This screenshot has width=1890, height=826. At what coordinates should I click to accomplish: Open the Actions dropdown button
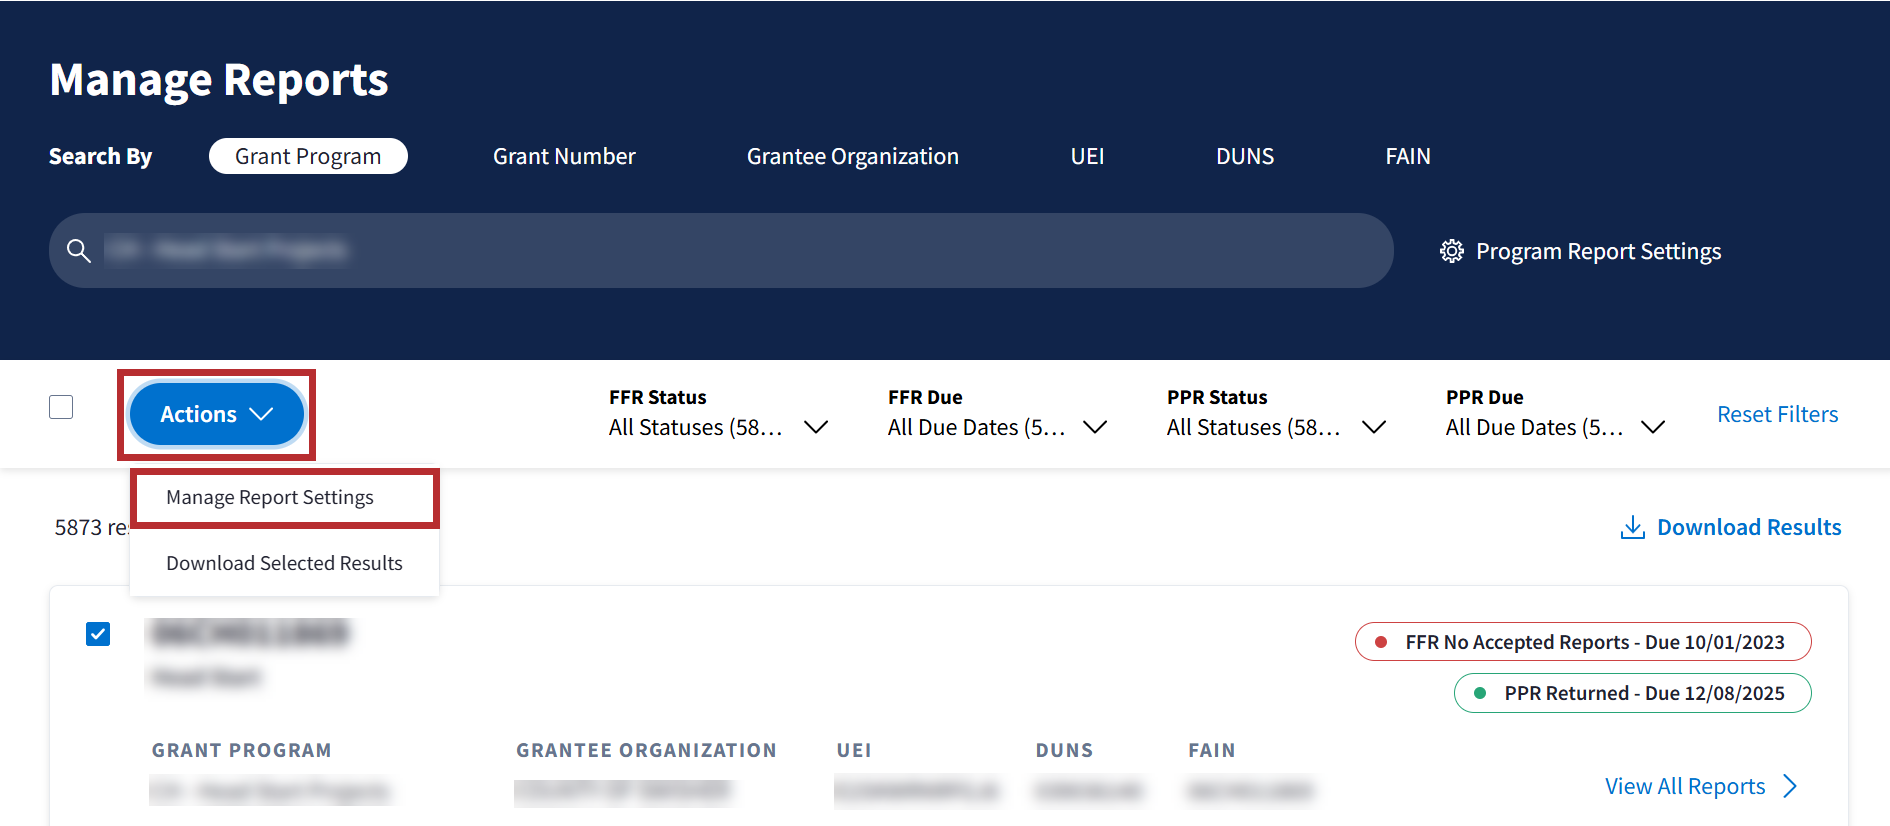click(x=216, y=414)
